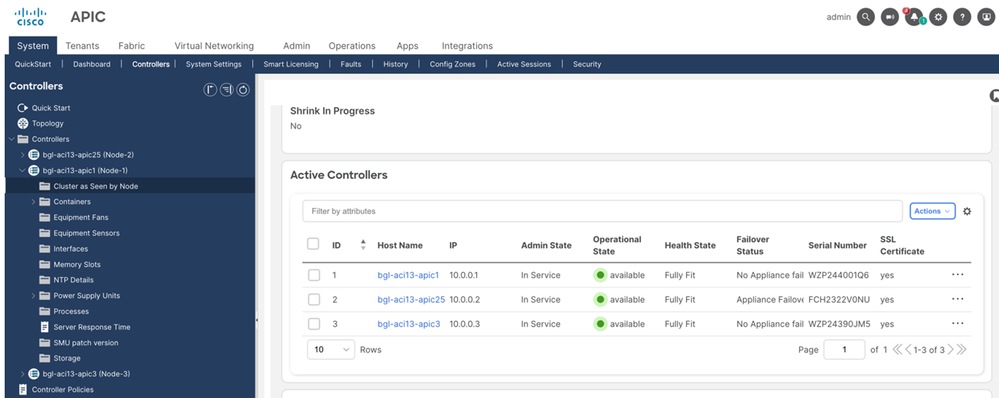The width and height of the screenshot is (999, 398).
Task: Open table column settings gear
Action: (x=967, y=211)
